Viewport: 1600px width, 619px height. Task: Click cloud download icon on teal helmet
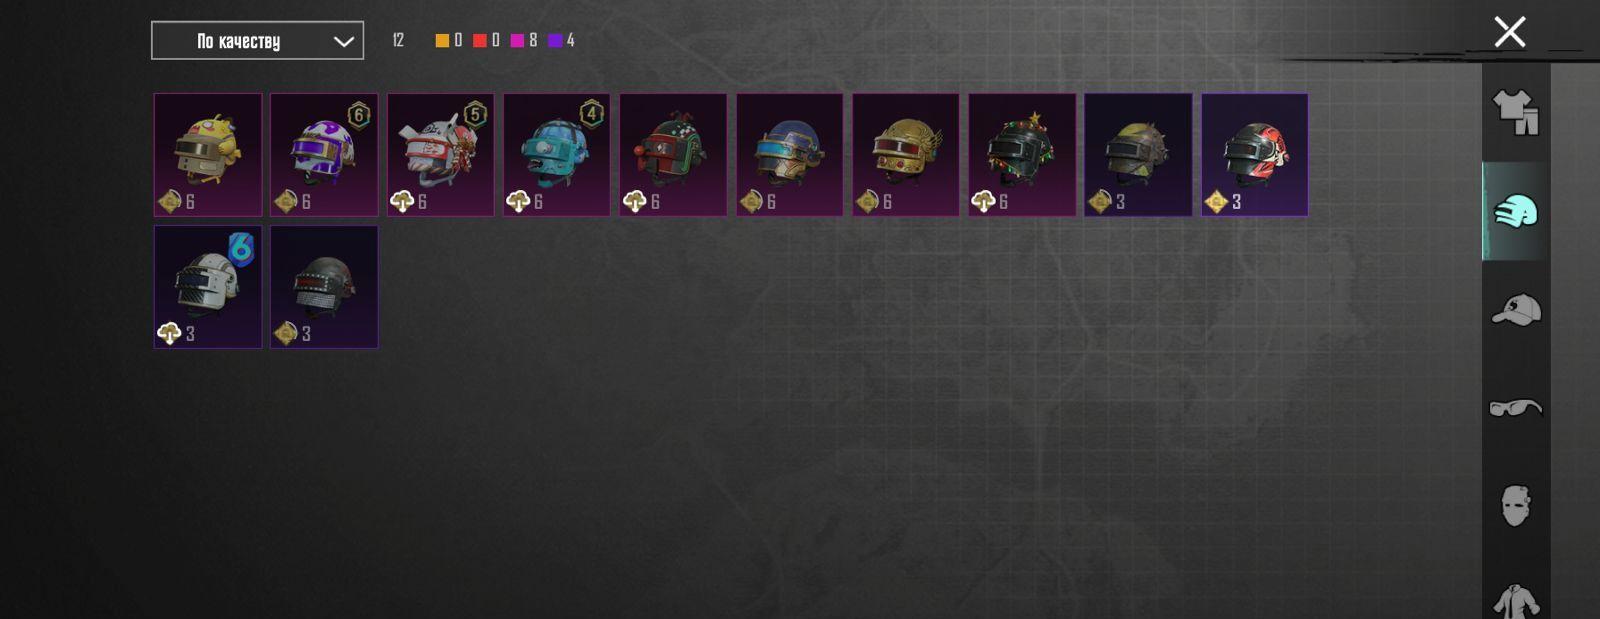[x=518, y=202]
